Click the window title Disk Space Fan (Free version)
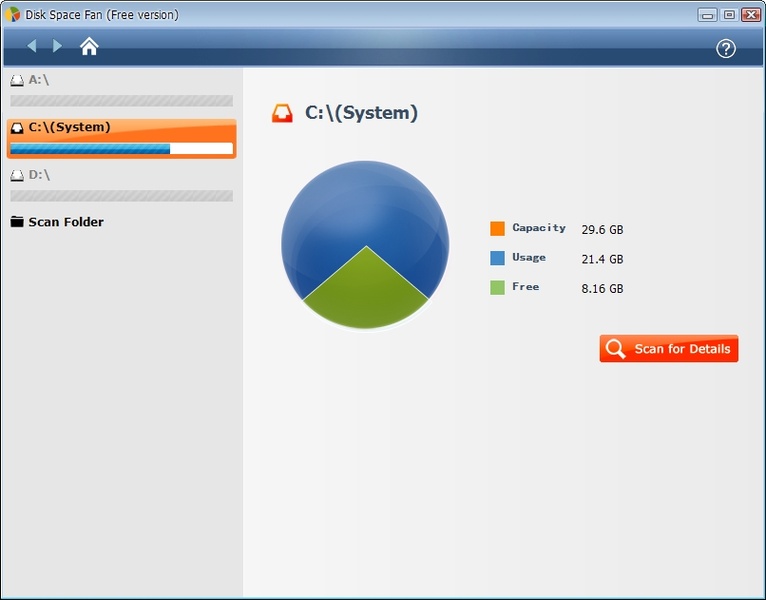This screenshot has width=766, height=600. tap(102, 15)
